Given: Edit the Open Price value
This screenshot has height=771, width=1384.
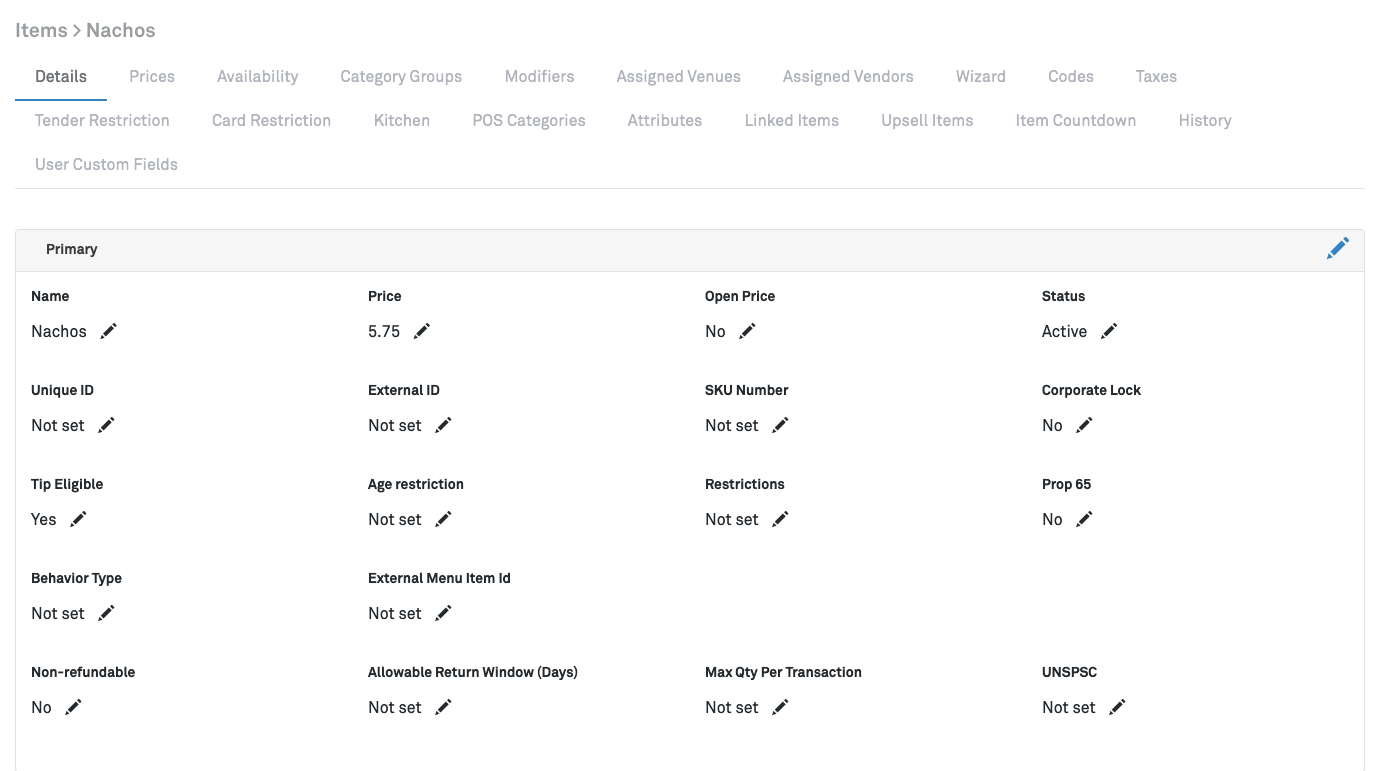Looking at the screenshot, I should [x=747, y=331].
